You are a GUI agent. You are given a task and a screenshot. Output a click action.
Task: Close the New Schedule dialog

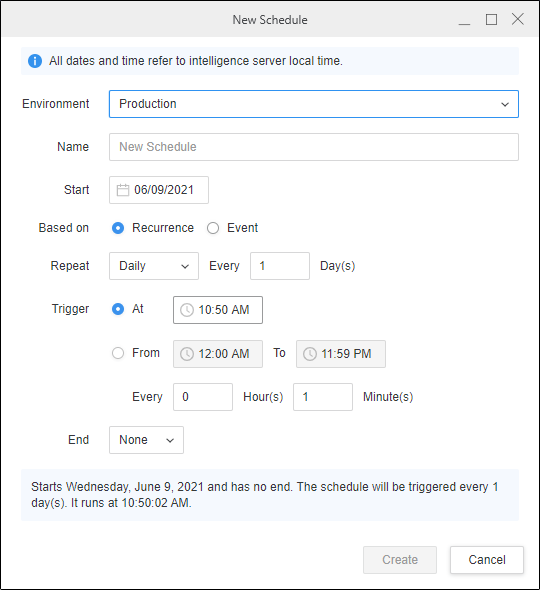[518, 19]
